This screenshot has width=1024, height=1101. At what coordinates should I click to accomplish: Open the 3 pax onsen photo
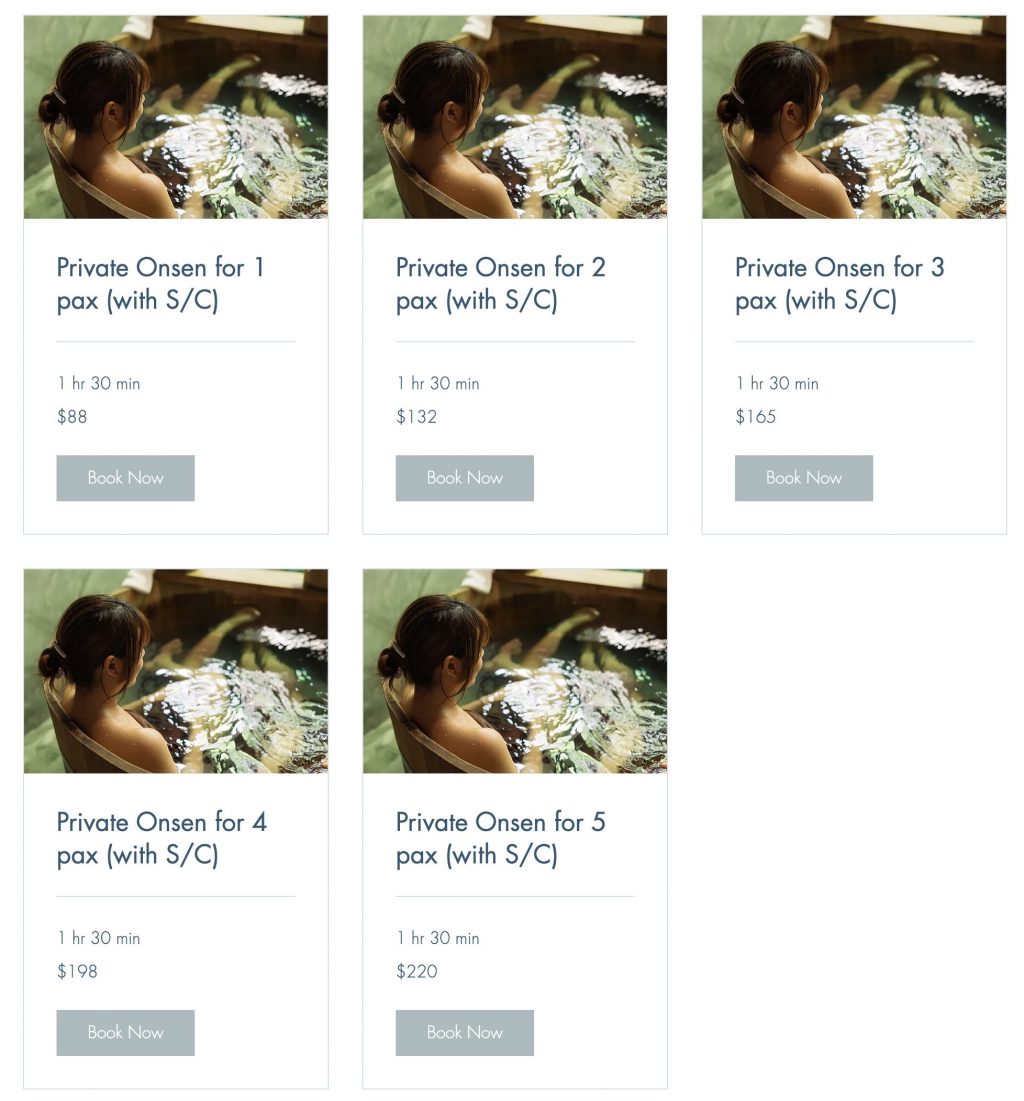click(854, 117)
